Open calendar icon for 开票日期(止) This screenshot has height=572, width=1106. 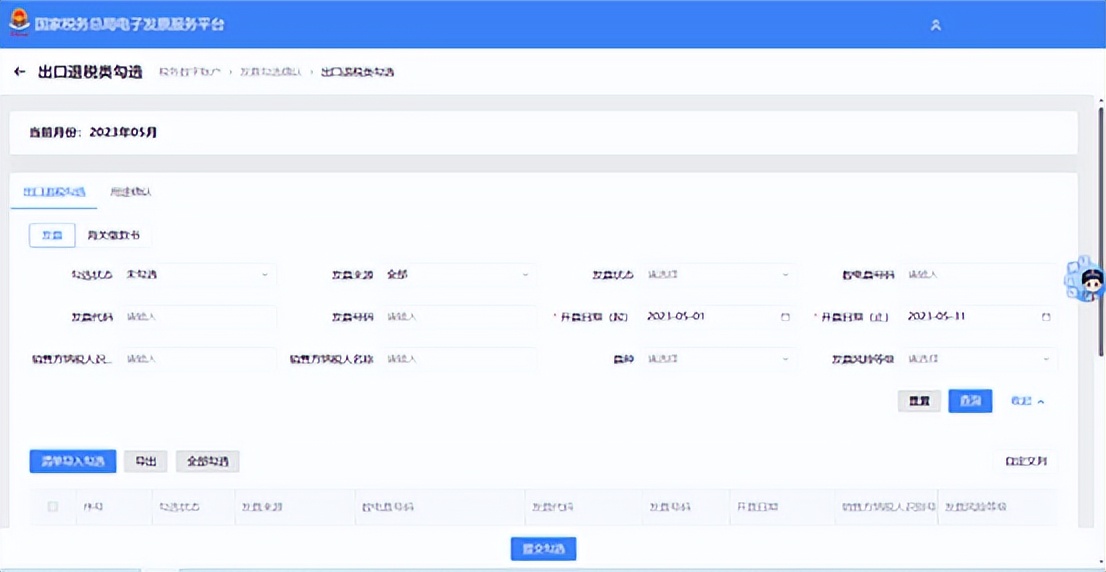[1046, 317]
